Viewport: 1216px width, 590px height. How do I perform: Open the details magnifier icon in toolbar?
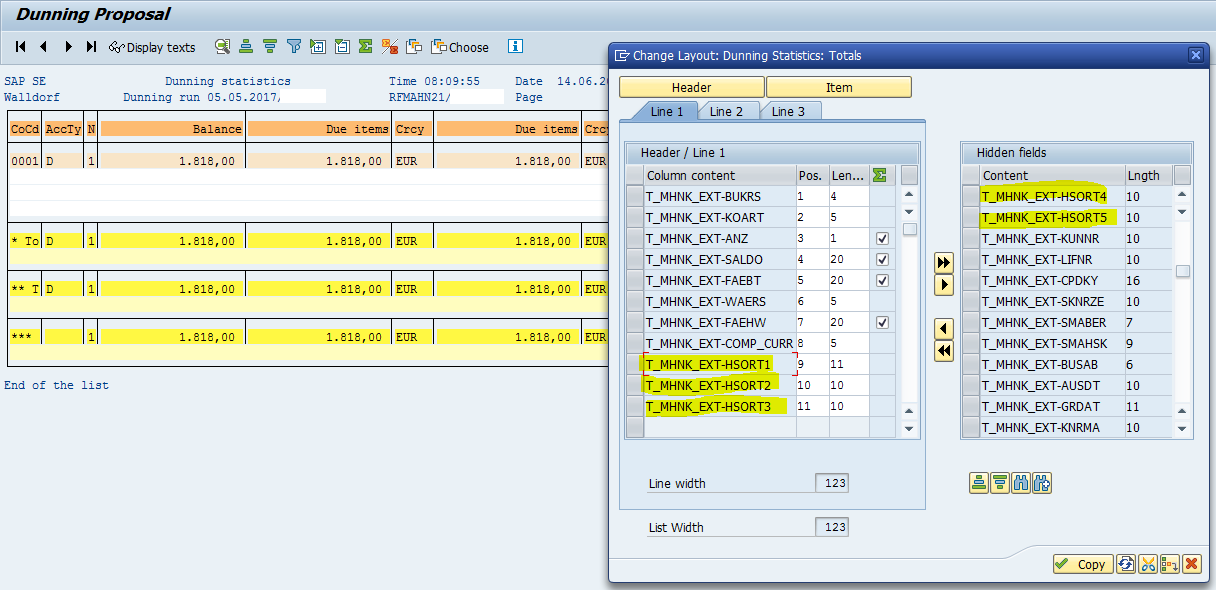222,47
